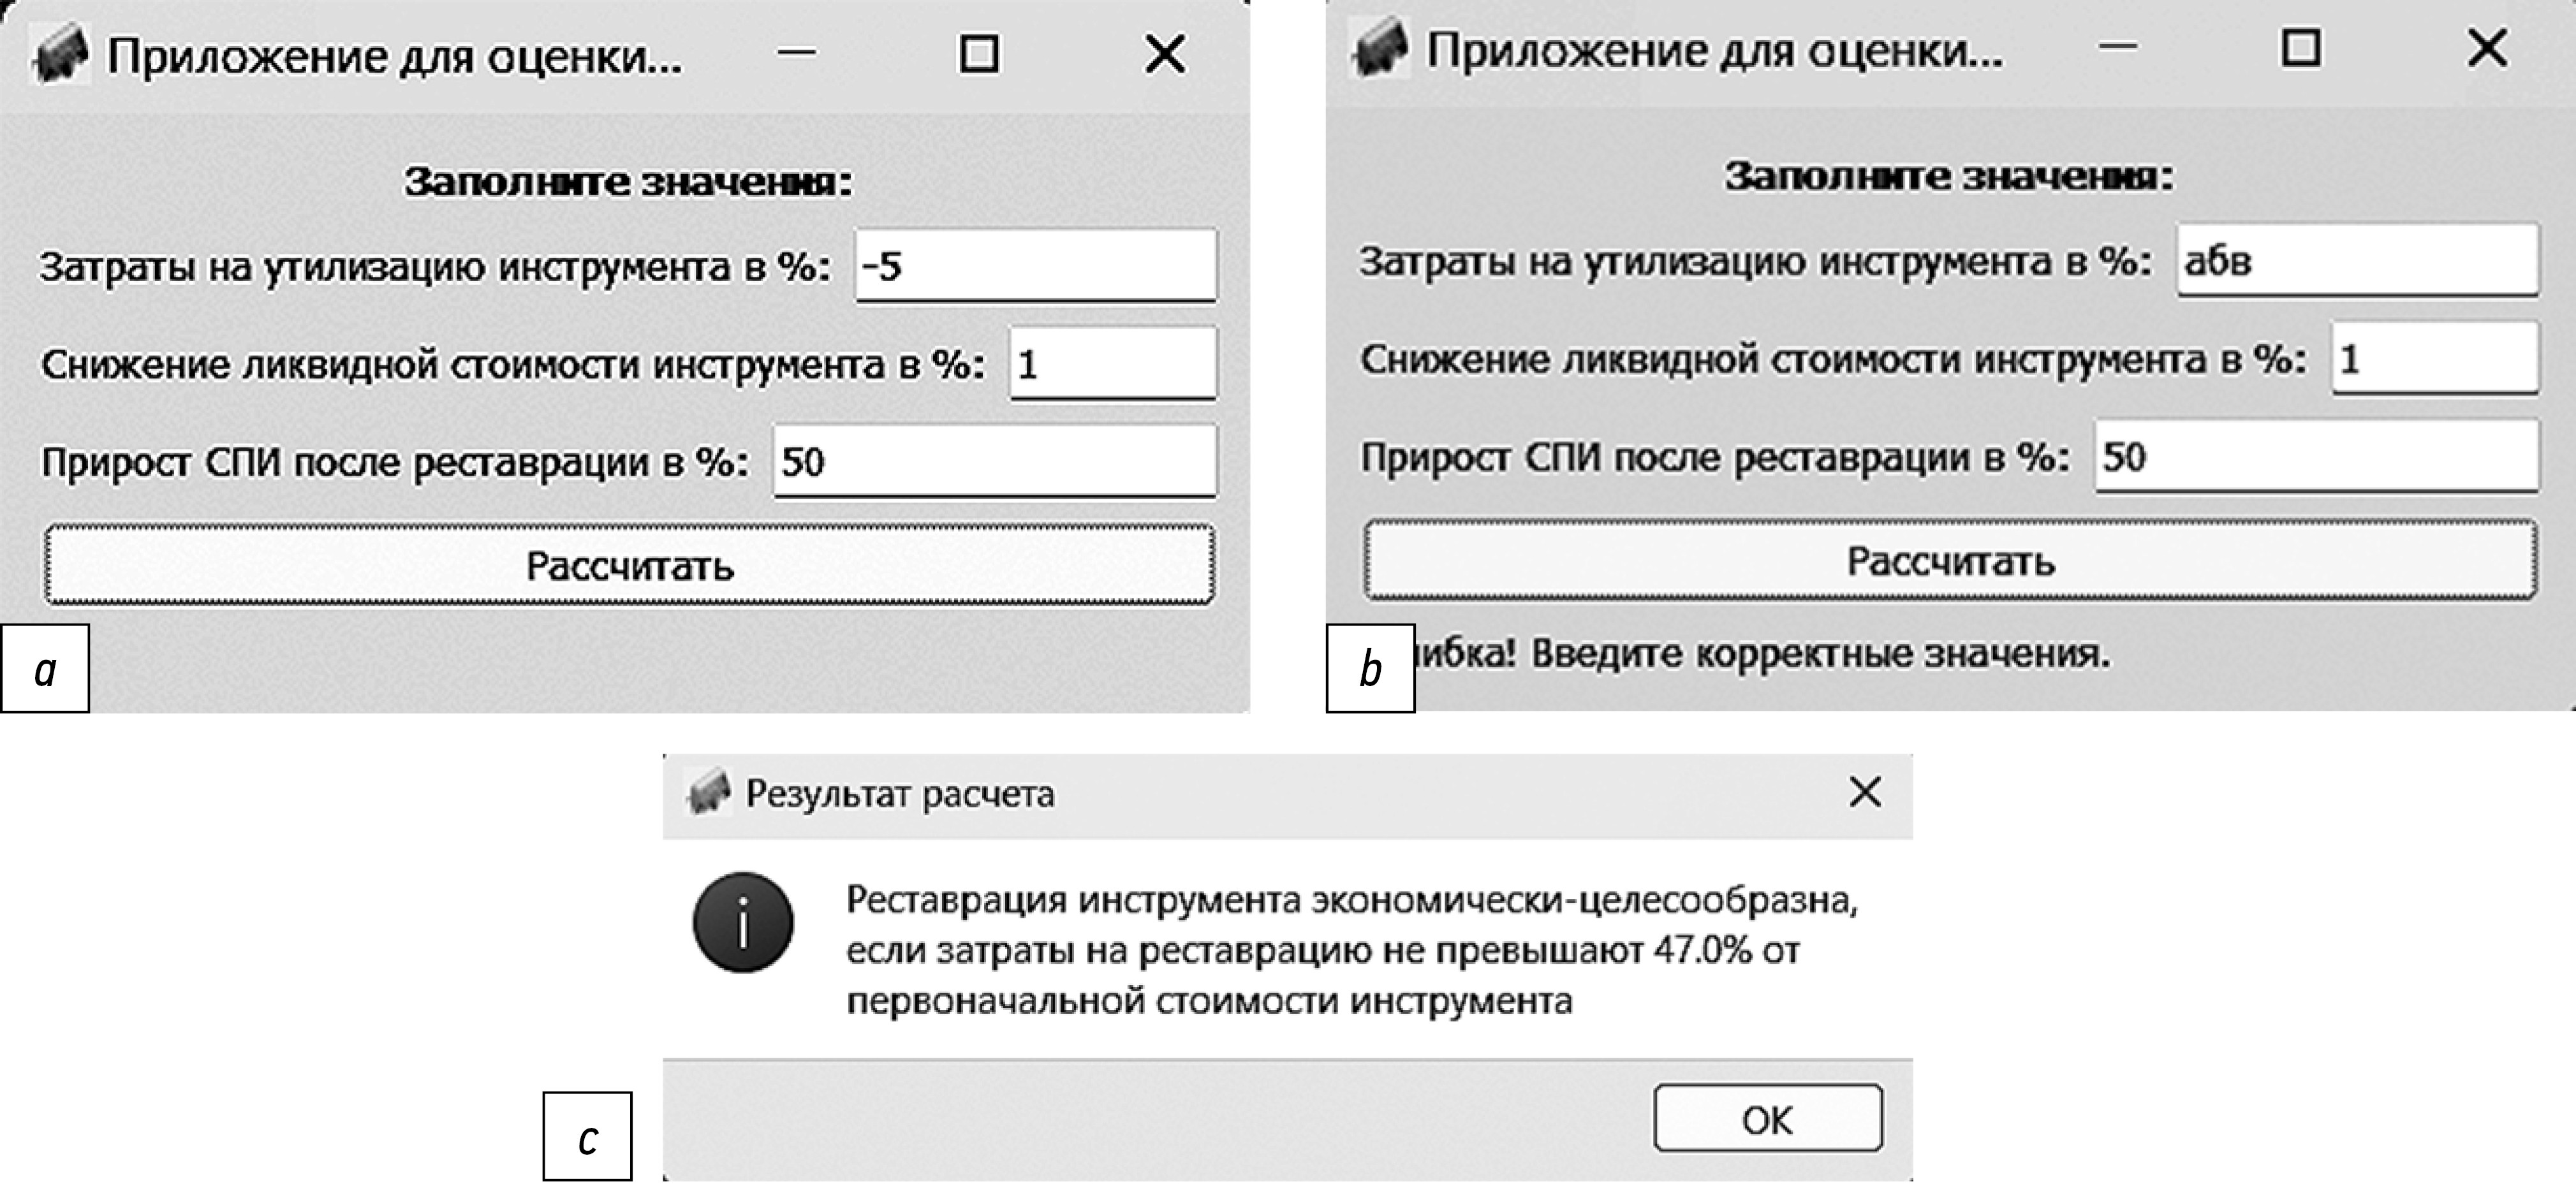This screenshot has width=2576, height=1191.
Task: Click the app icon in window a's title bar
Action: pyautogui.click(x=60, y=54)
